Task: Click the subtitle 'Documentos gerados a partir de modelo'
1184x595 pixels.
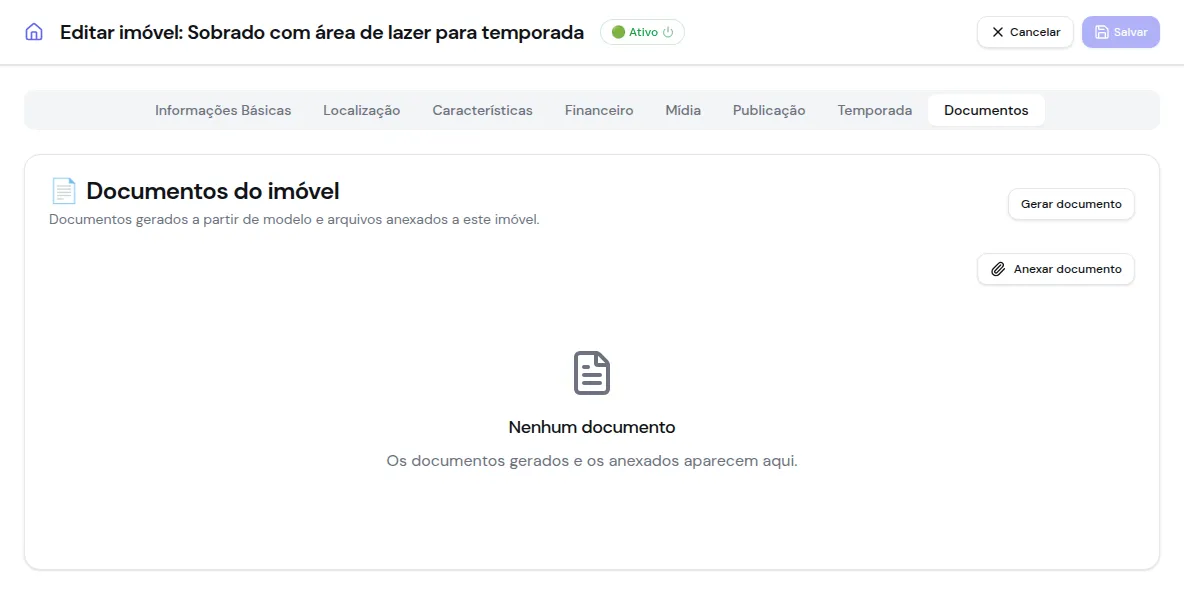Action: point(294,220)
